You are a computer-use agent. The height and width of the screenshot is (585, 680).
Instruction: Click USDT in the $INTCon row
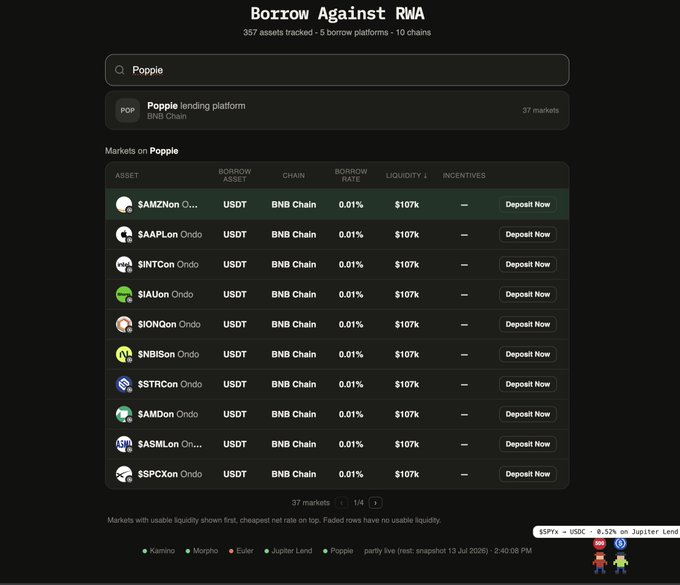click(x=235, y=264)
